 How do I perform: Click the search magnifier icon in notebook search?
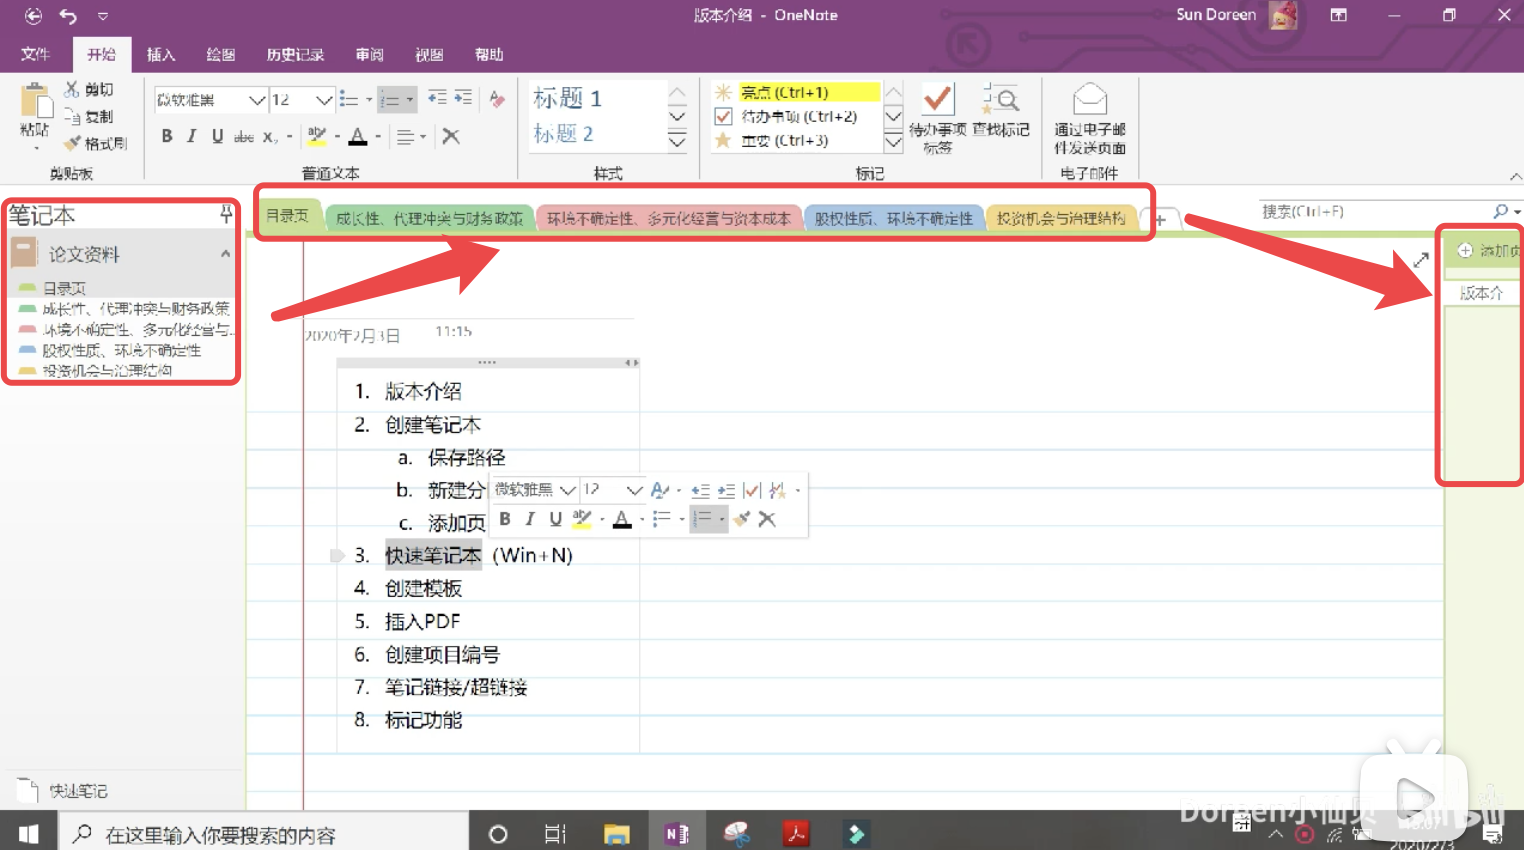point(1500,211)
